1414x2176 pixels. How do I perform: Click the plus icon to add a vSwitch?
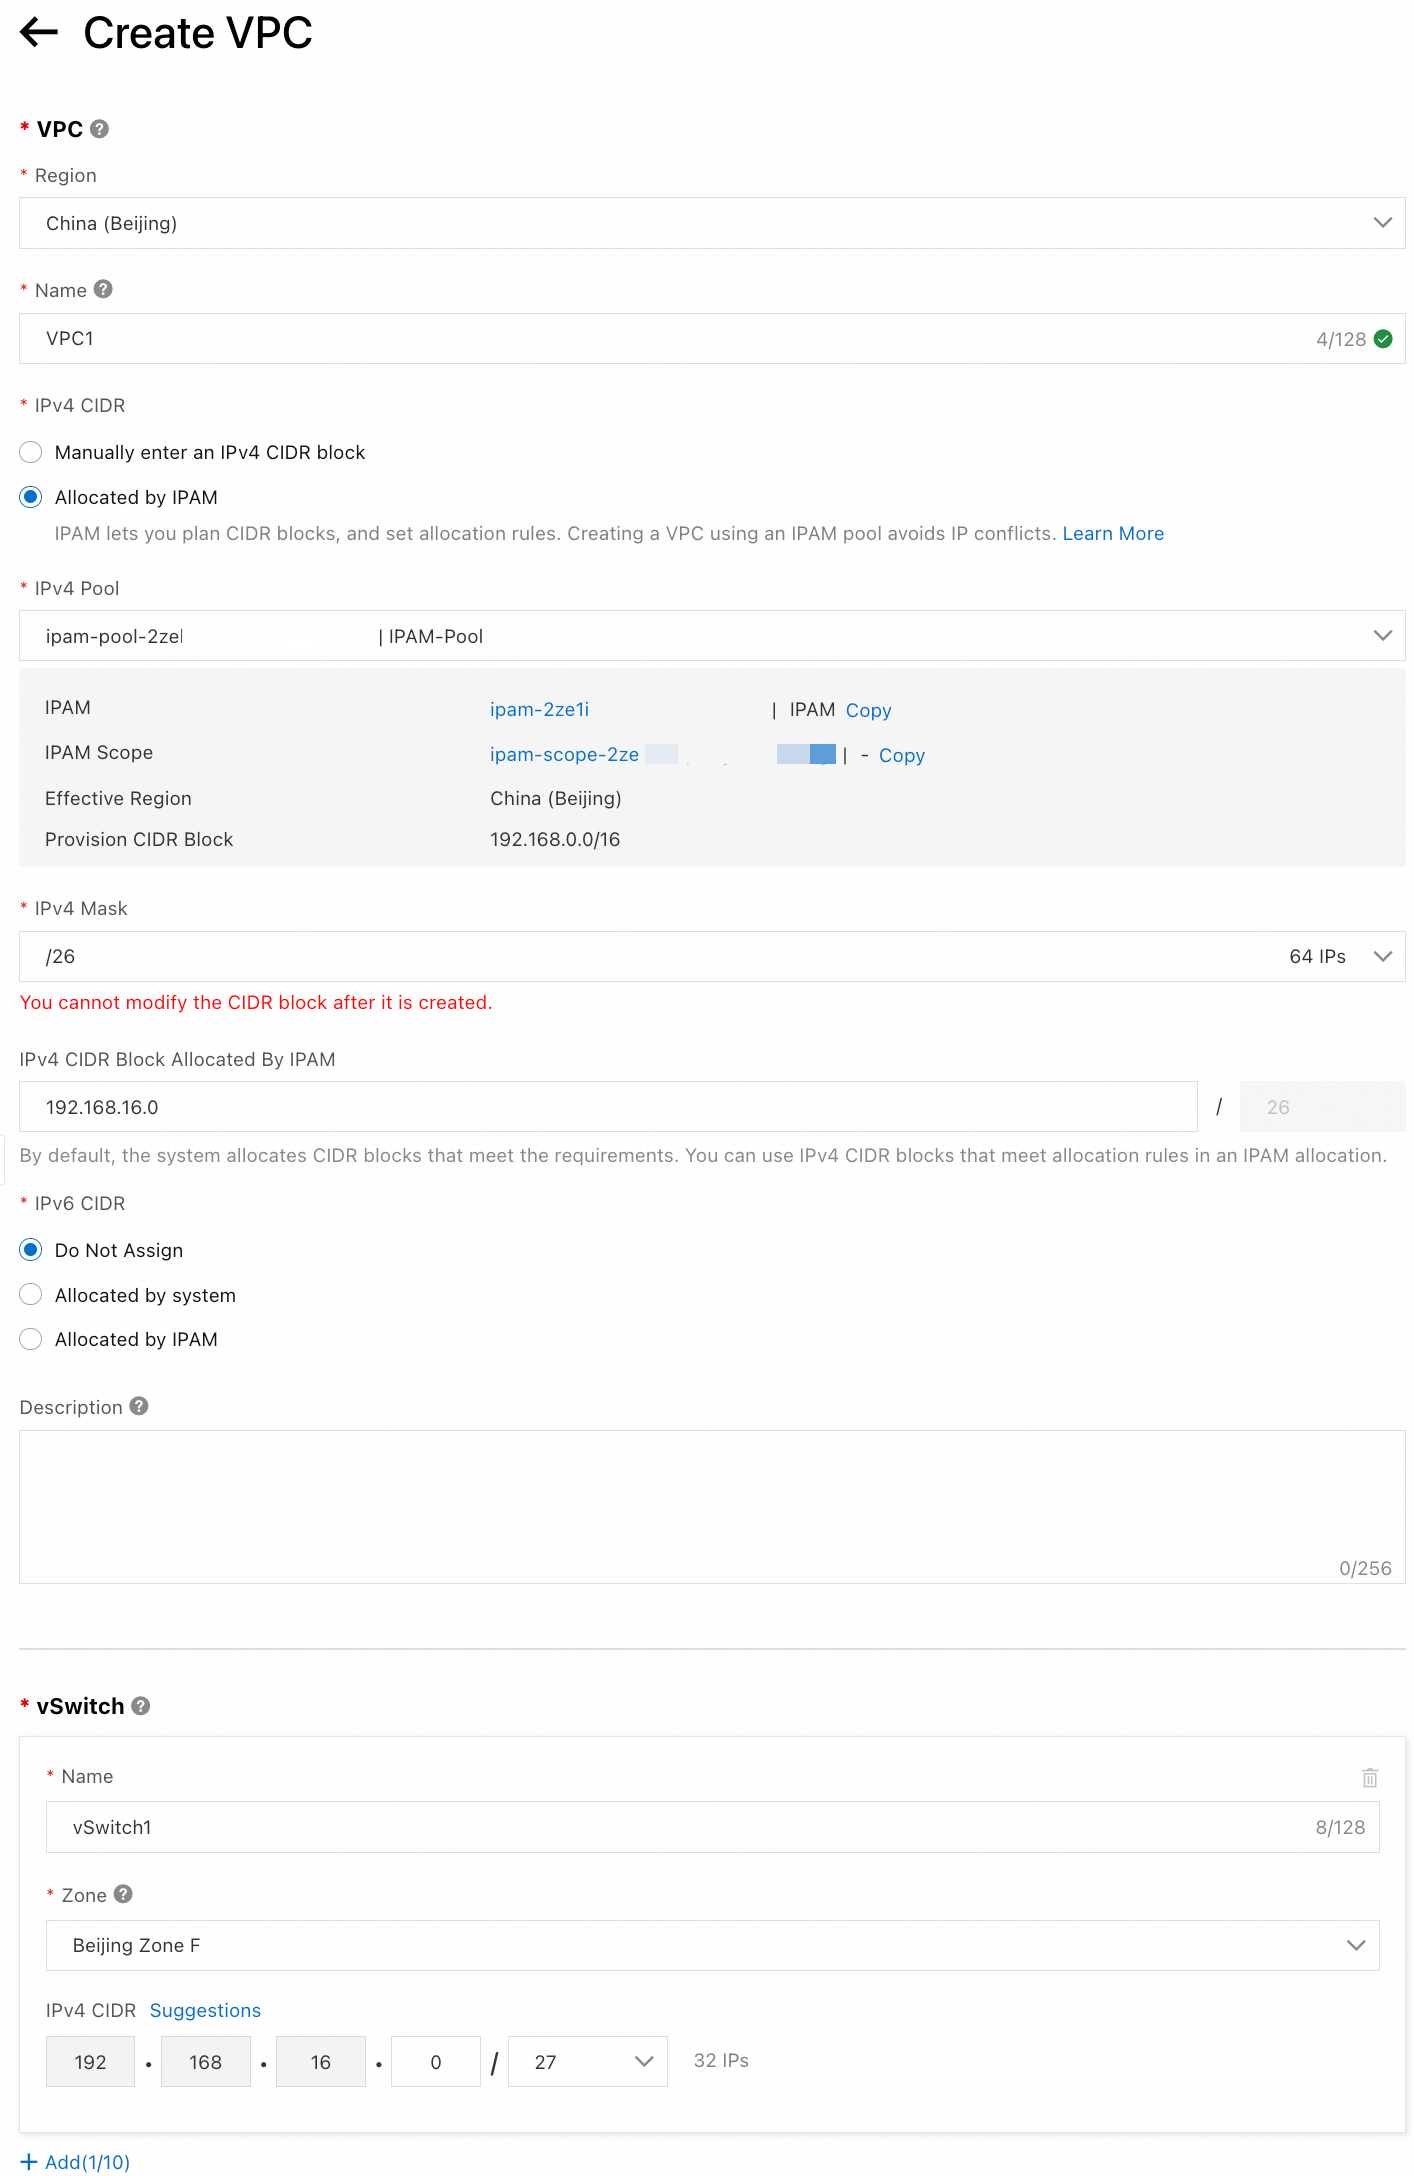pos(29,2162)
